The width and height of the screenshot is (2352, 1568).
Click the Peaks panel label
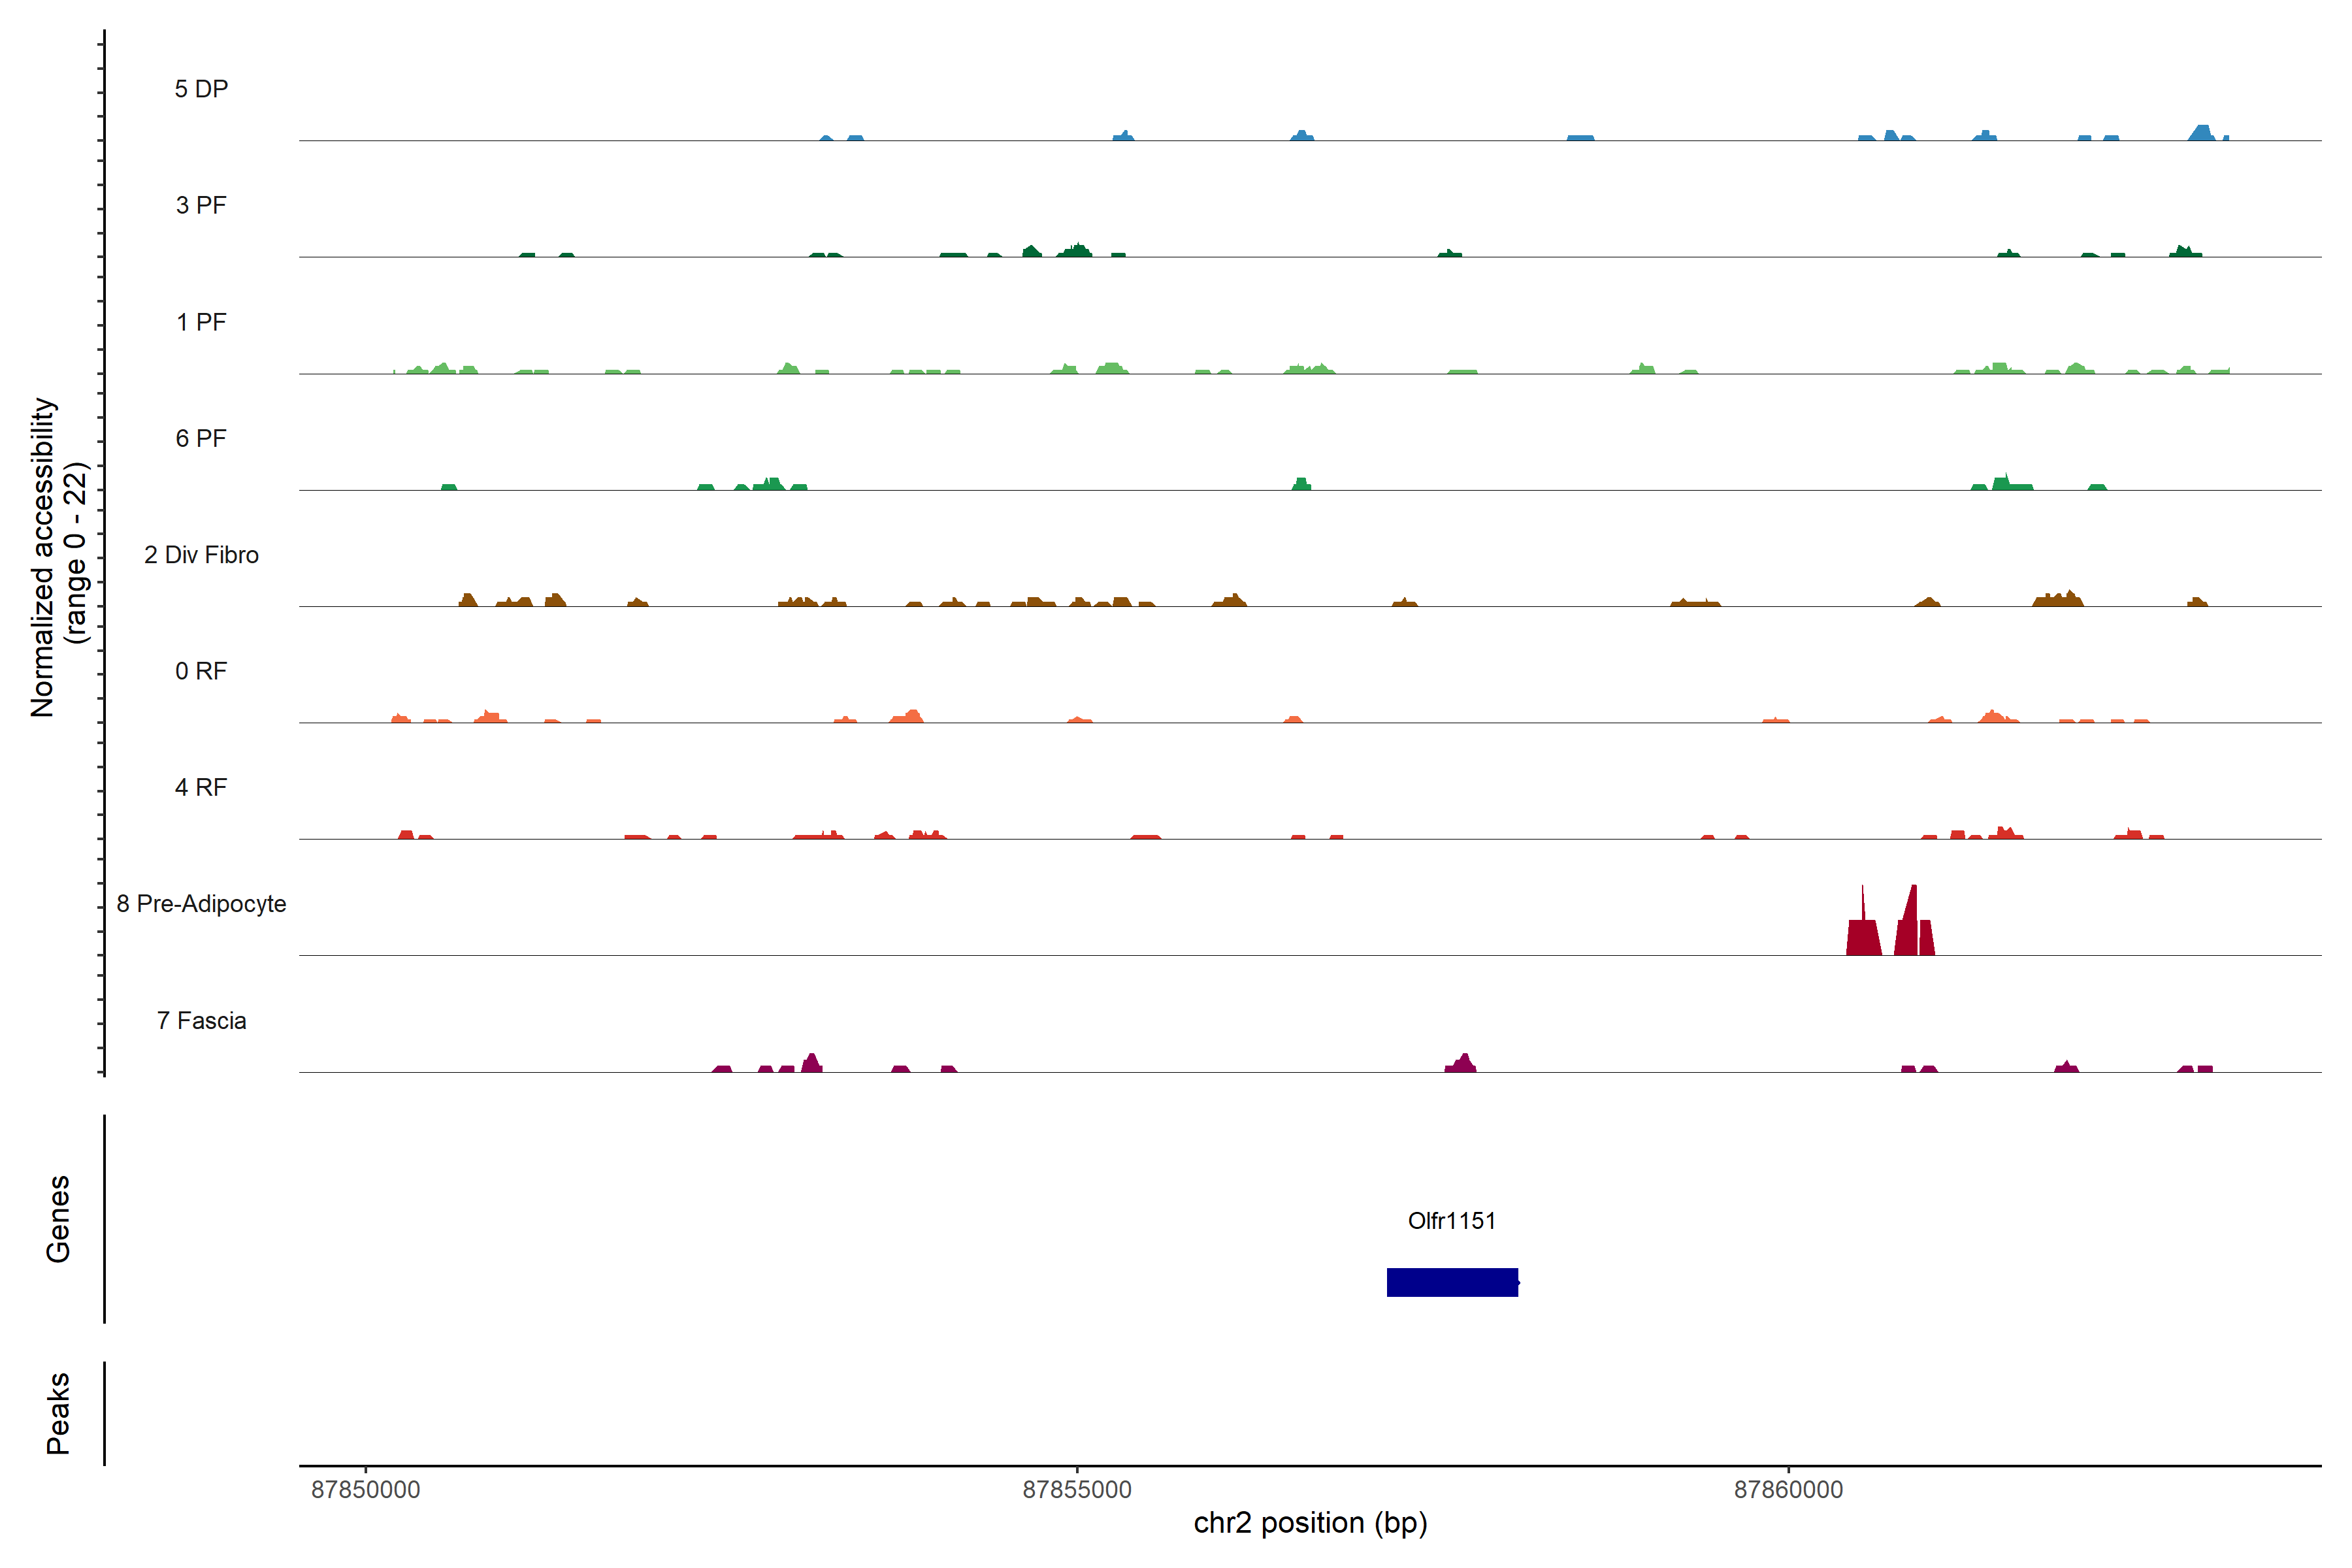[x=58, y=1413]
